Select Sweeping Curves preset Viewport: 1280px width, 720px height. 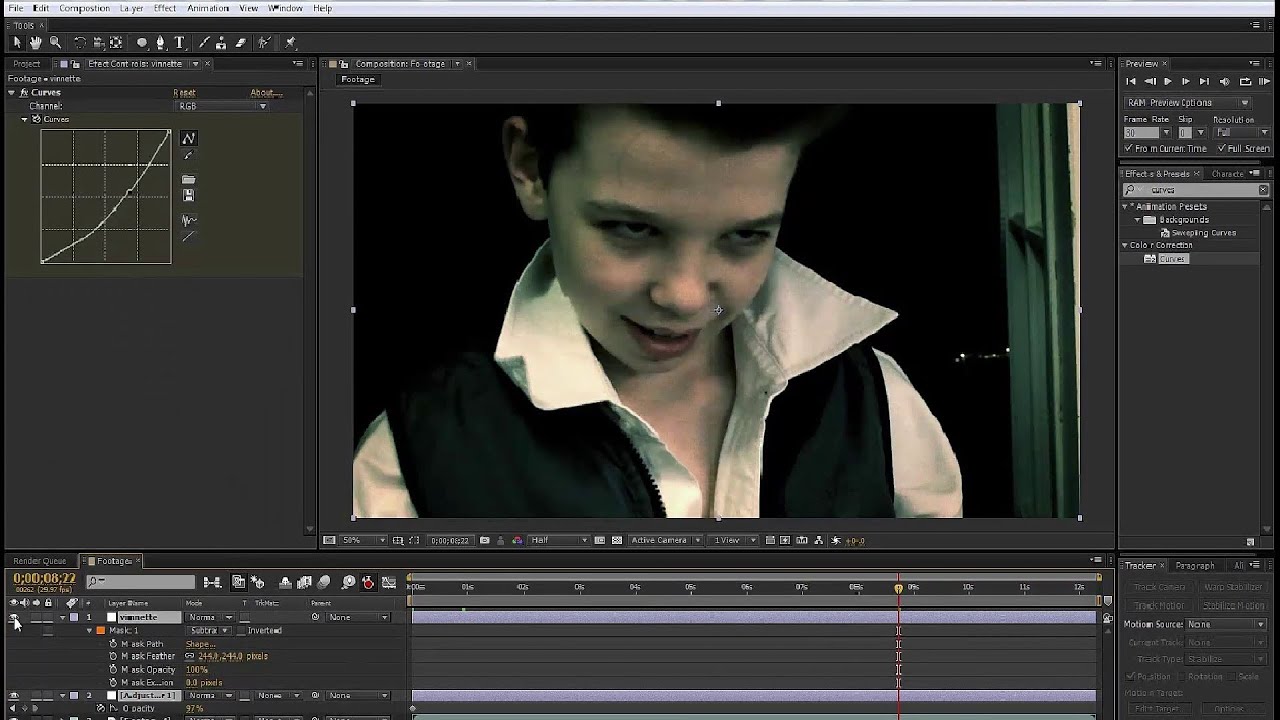1204,232
